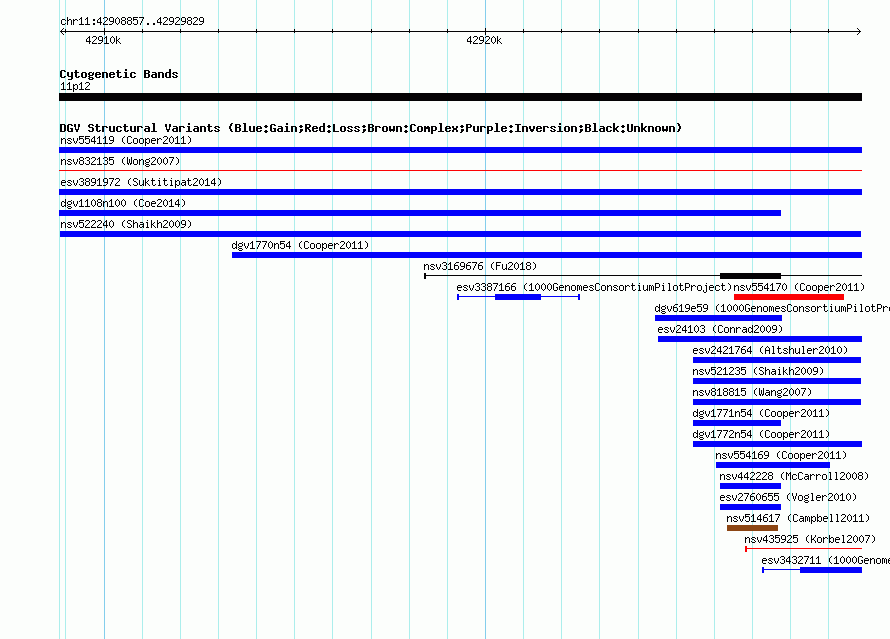Open esv2421764 (Altshuler2010) label
The height and width of the screenshot is (639, 890).
pyautogui.click(x=770, y=350)
